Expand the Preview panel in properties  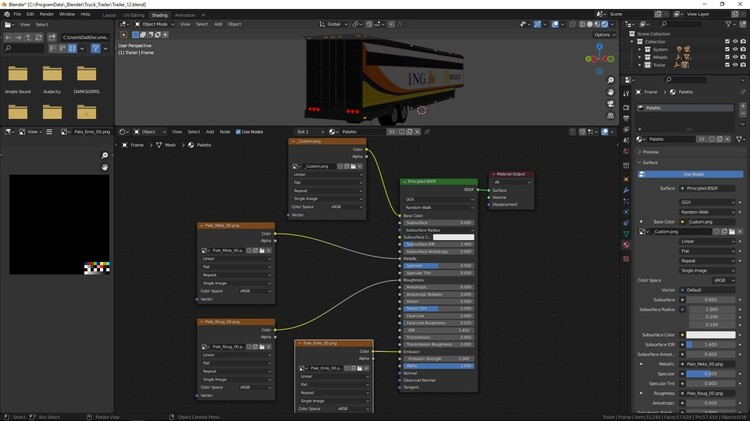(x=651, y=152)
